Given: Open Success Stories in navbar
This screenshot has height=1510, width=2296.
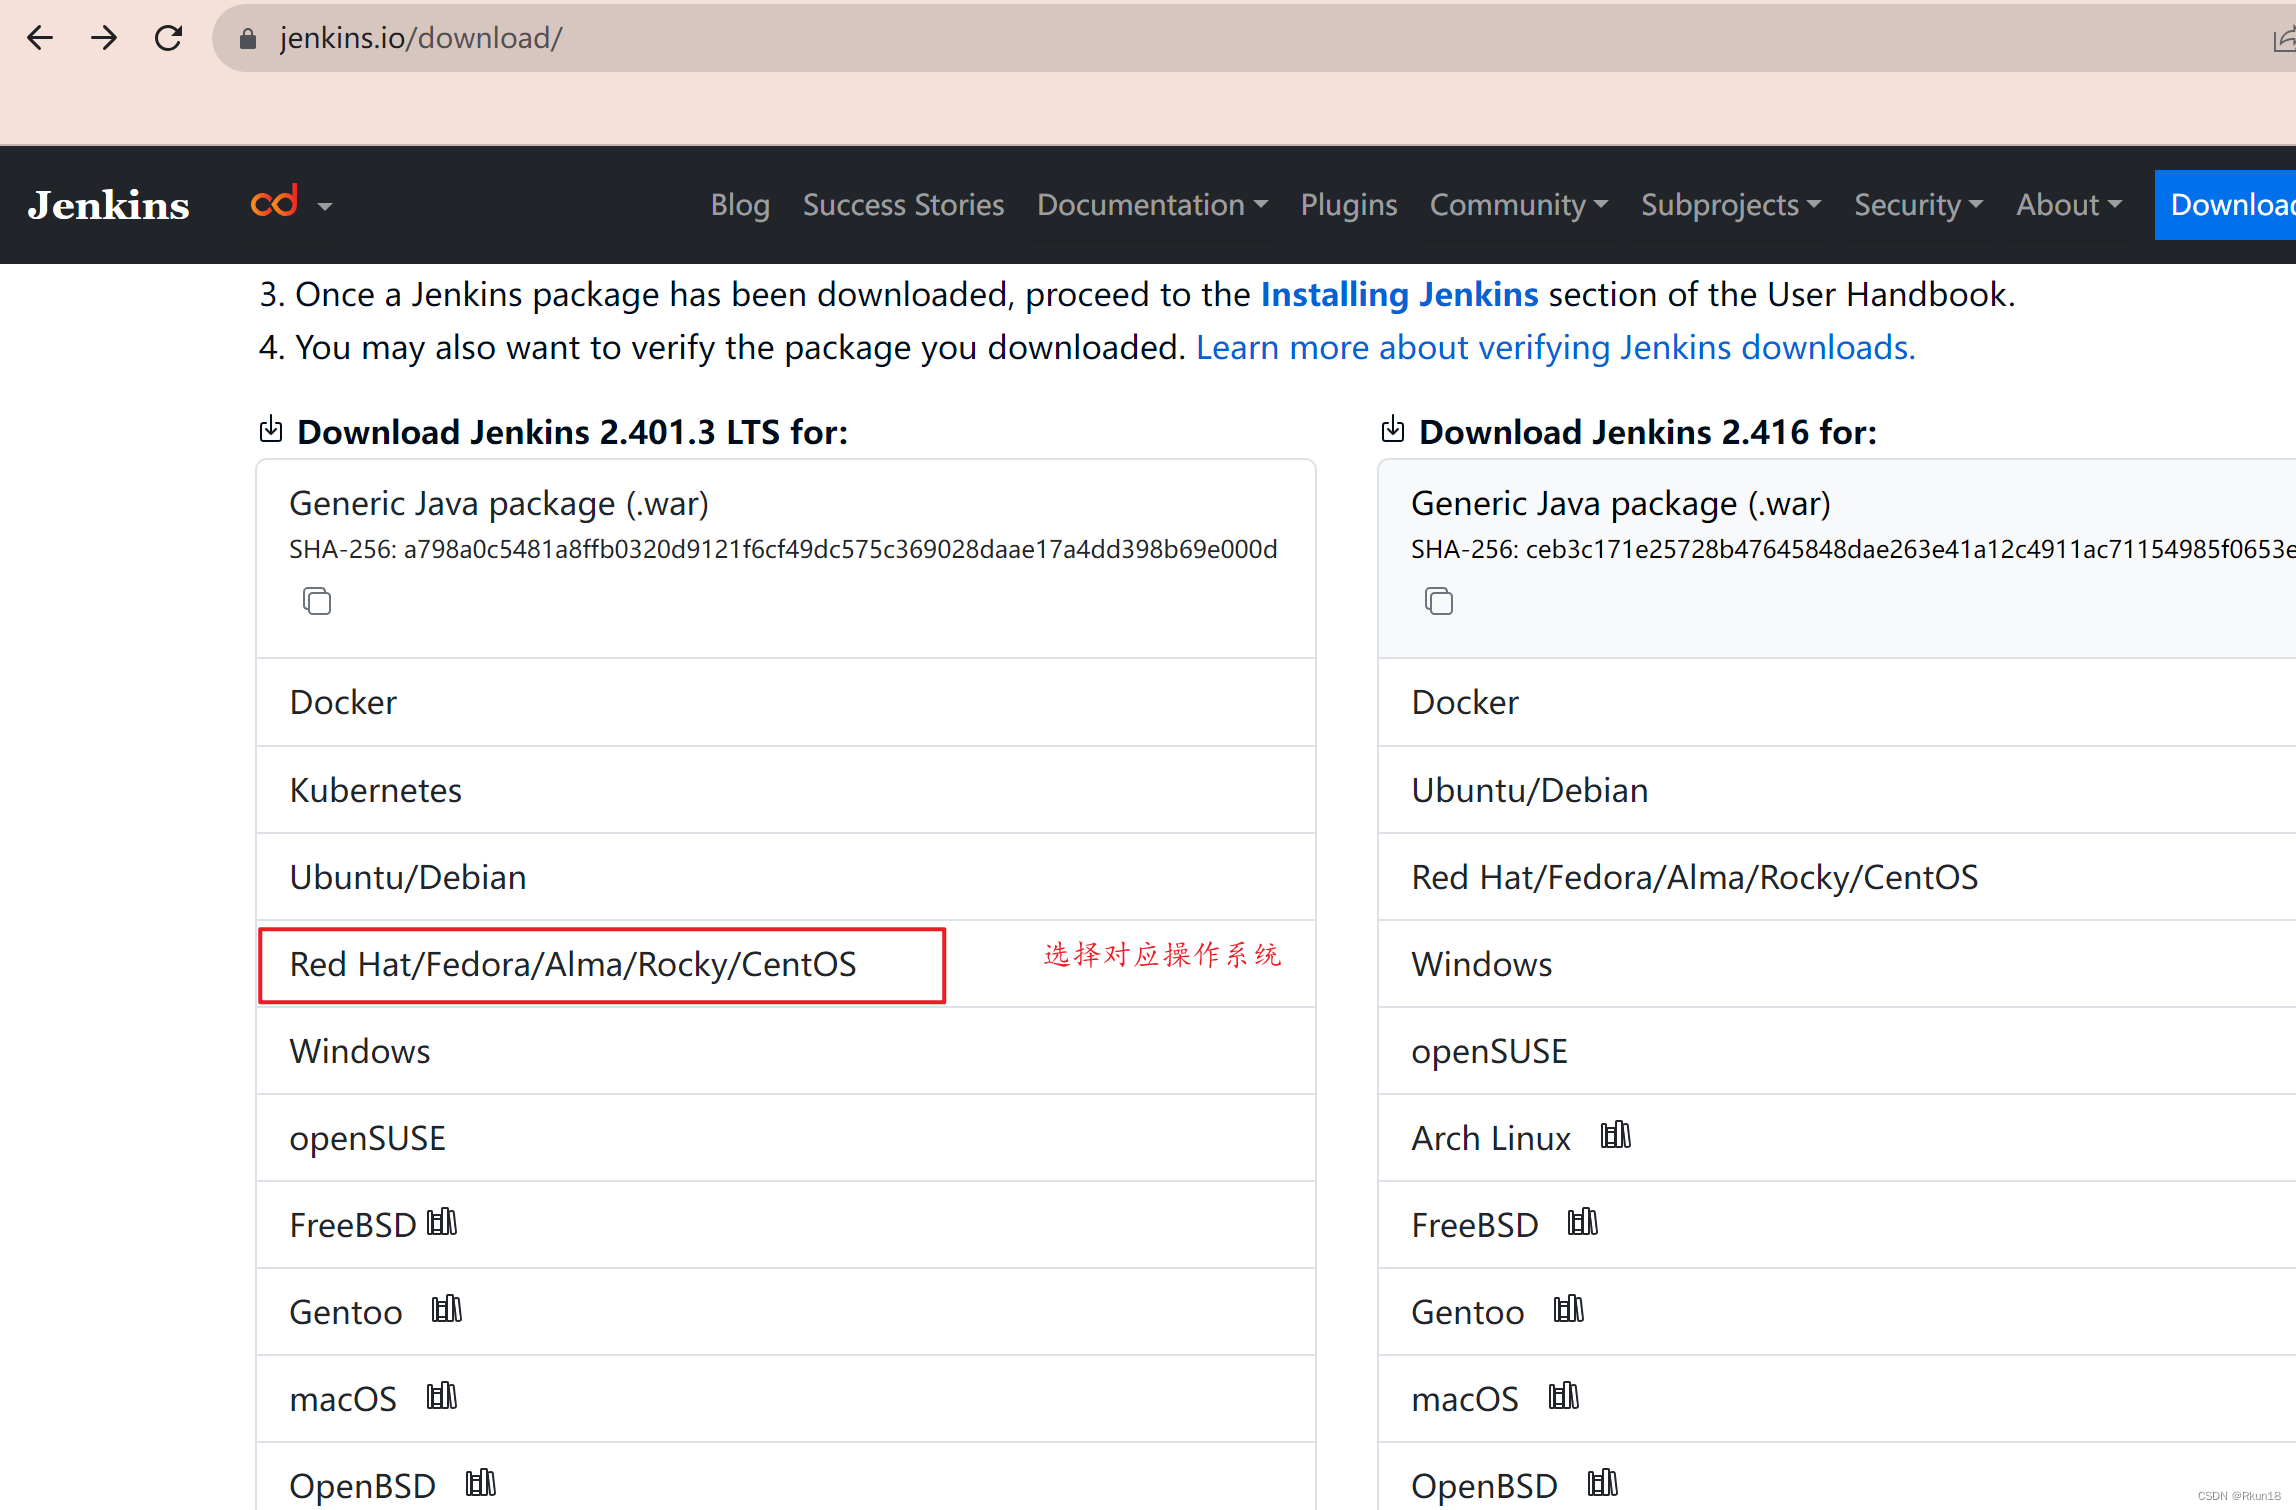Looking at the screenshot, I should (903, 205).
